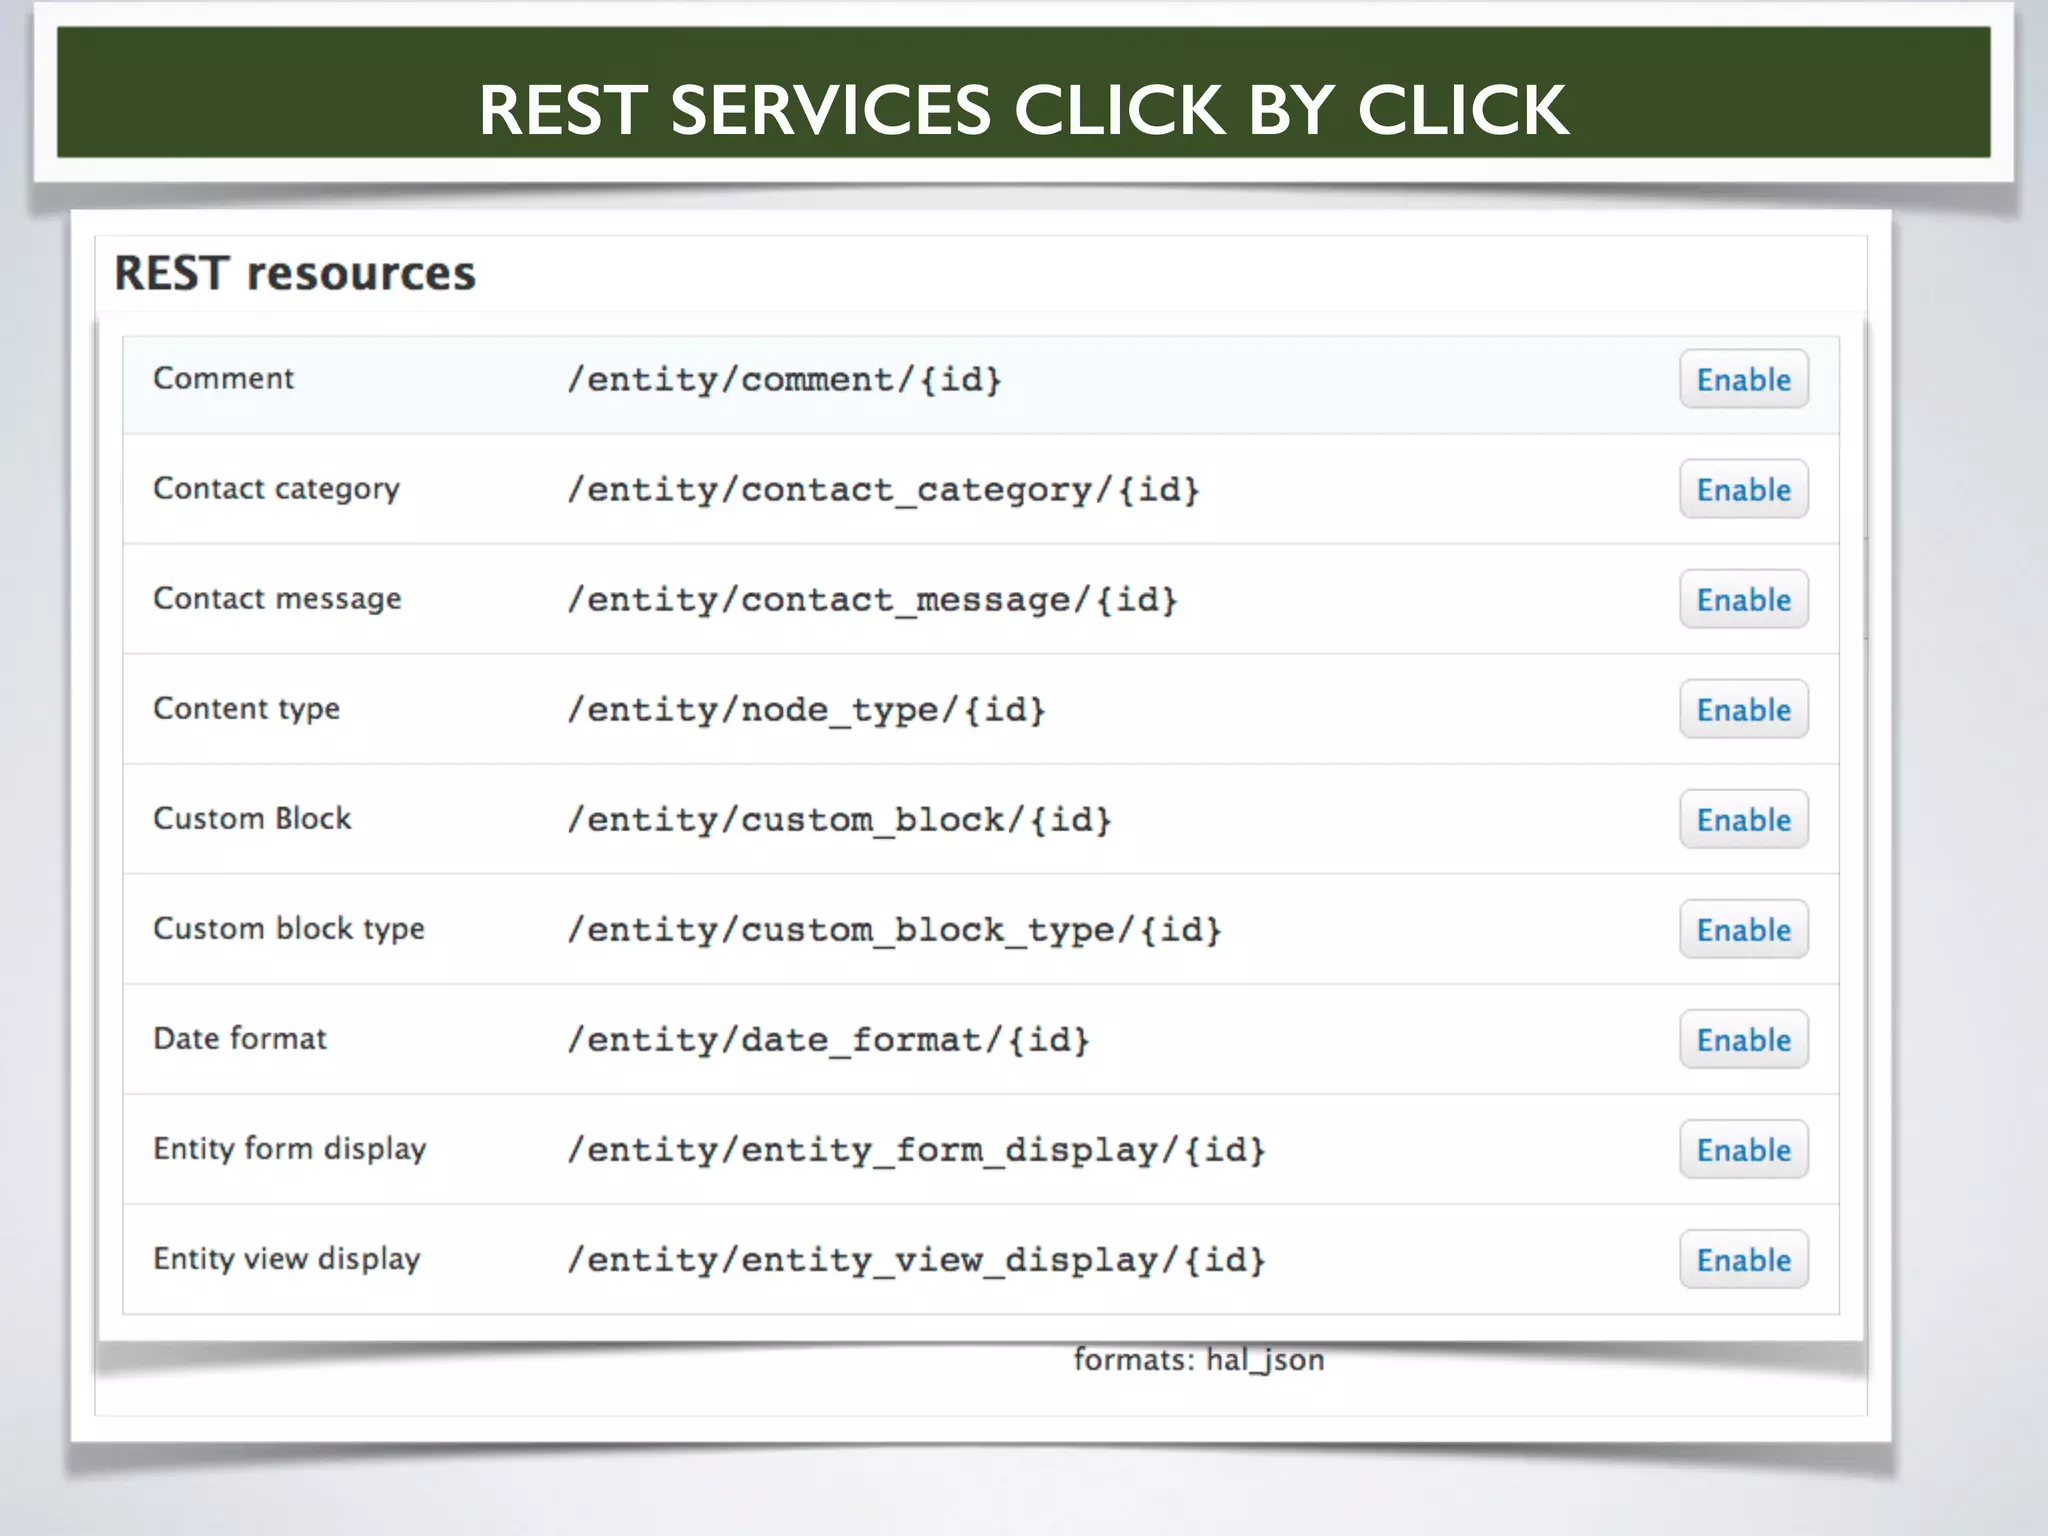
Task: Click the 'formats: hal_json' text
Action: point(1199,1360)
